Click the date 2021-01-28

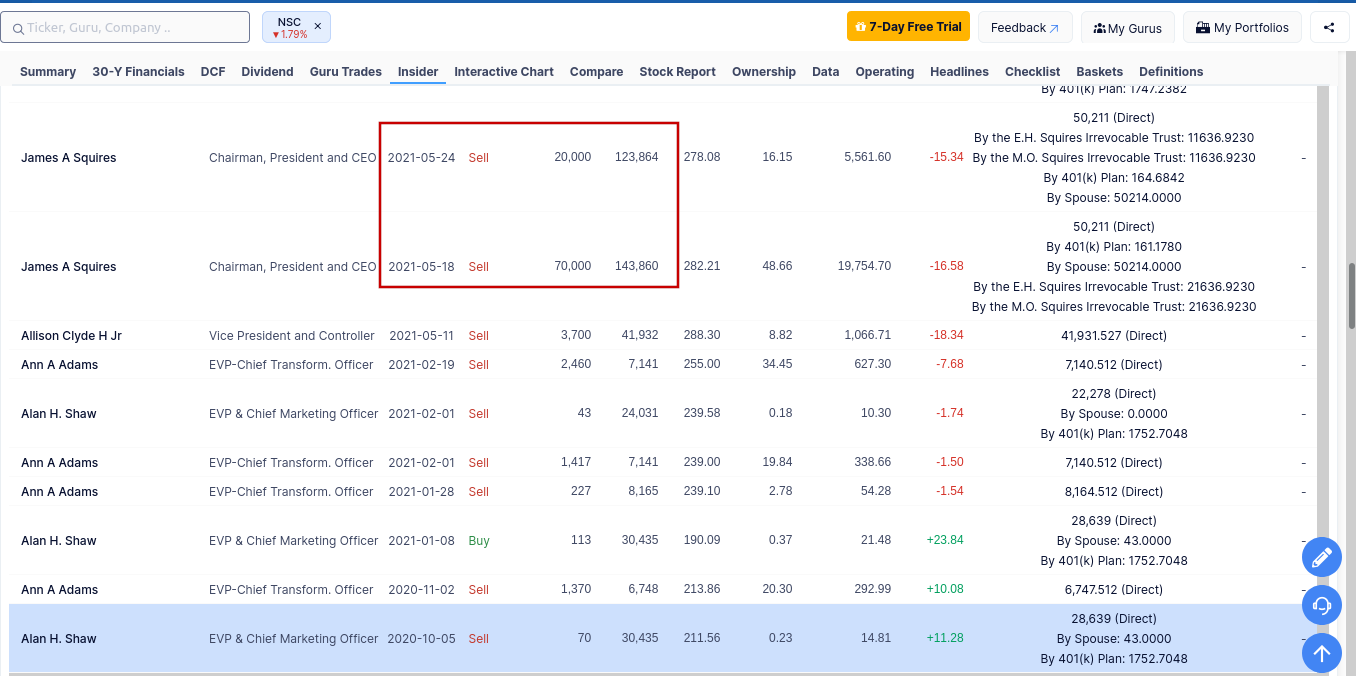(x=421, y=492)
